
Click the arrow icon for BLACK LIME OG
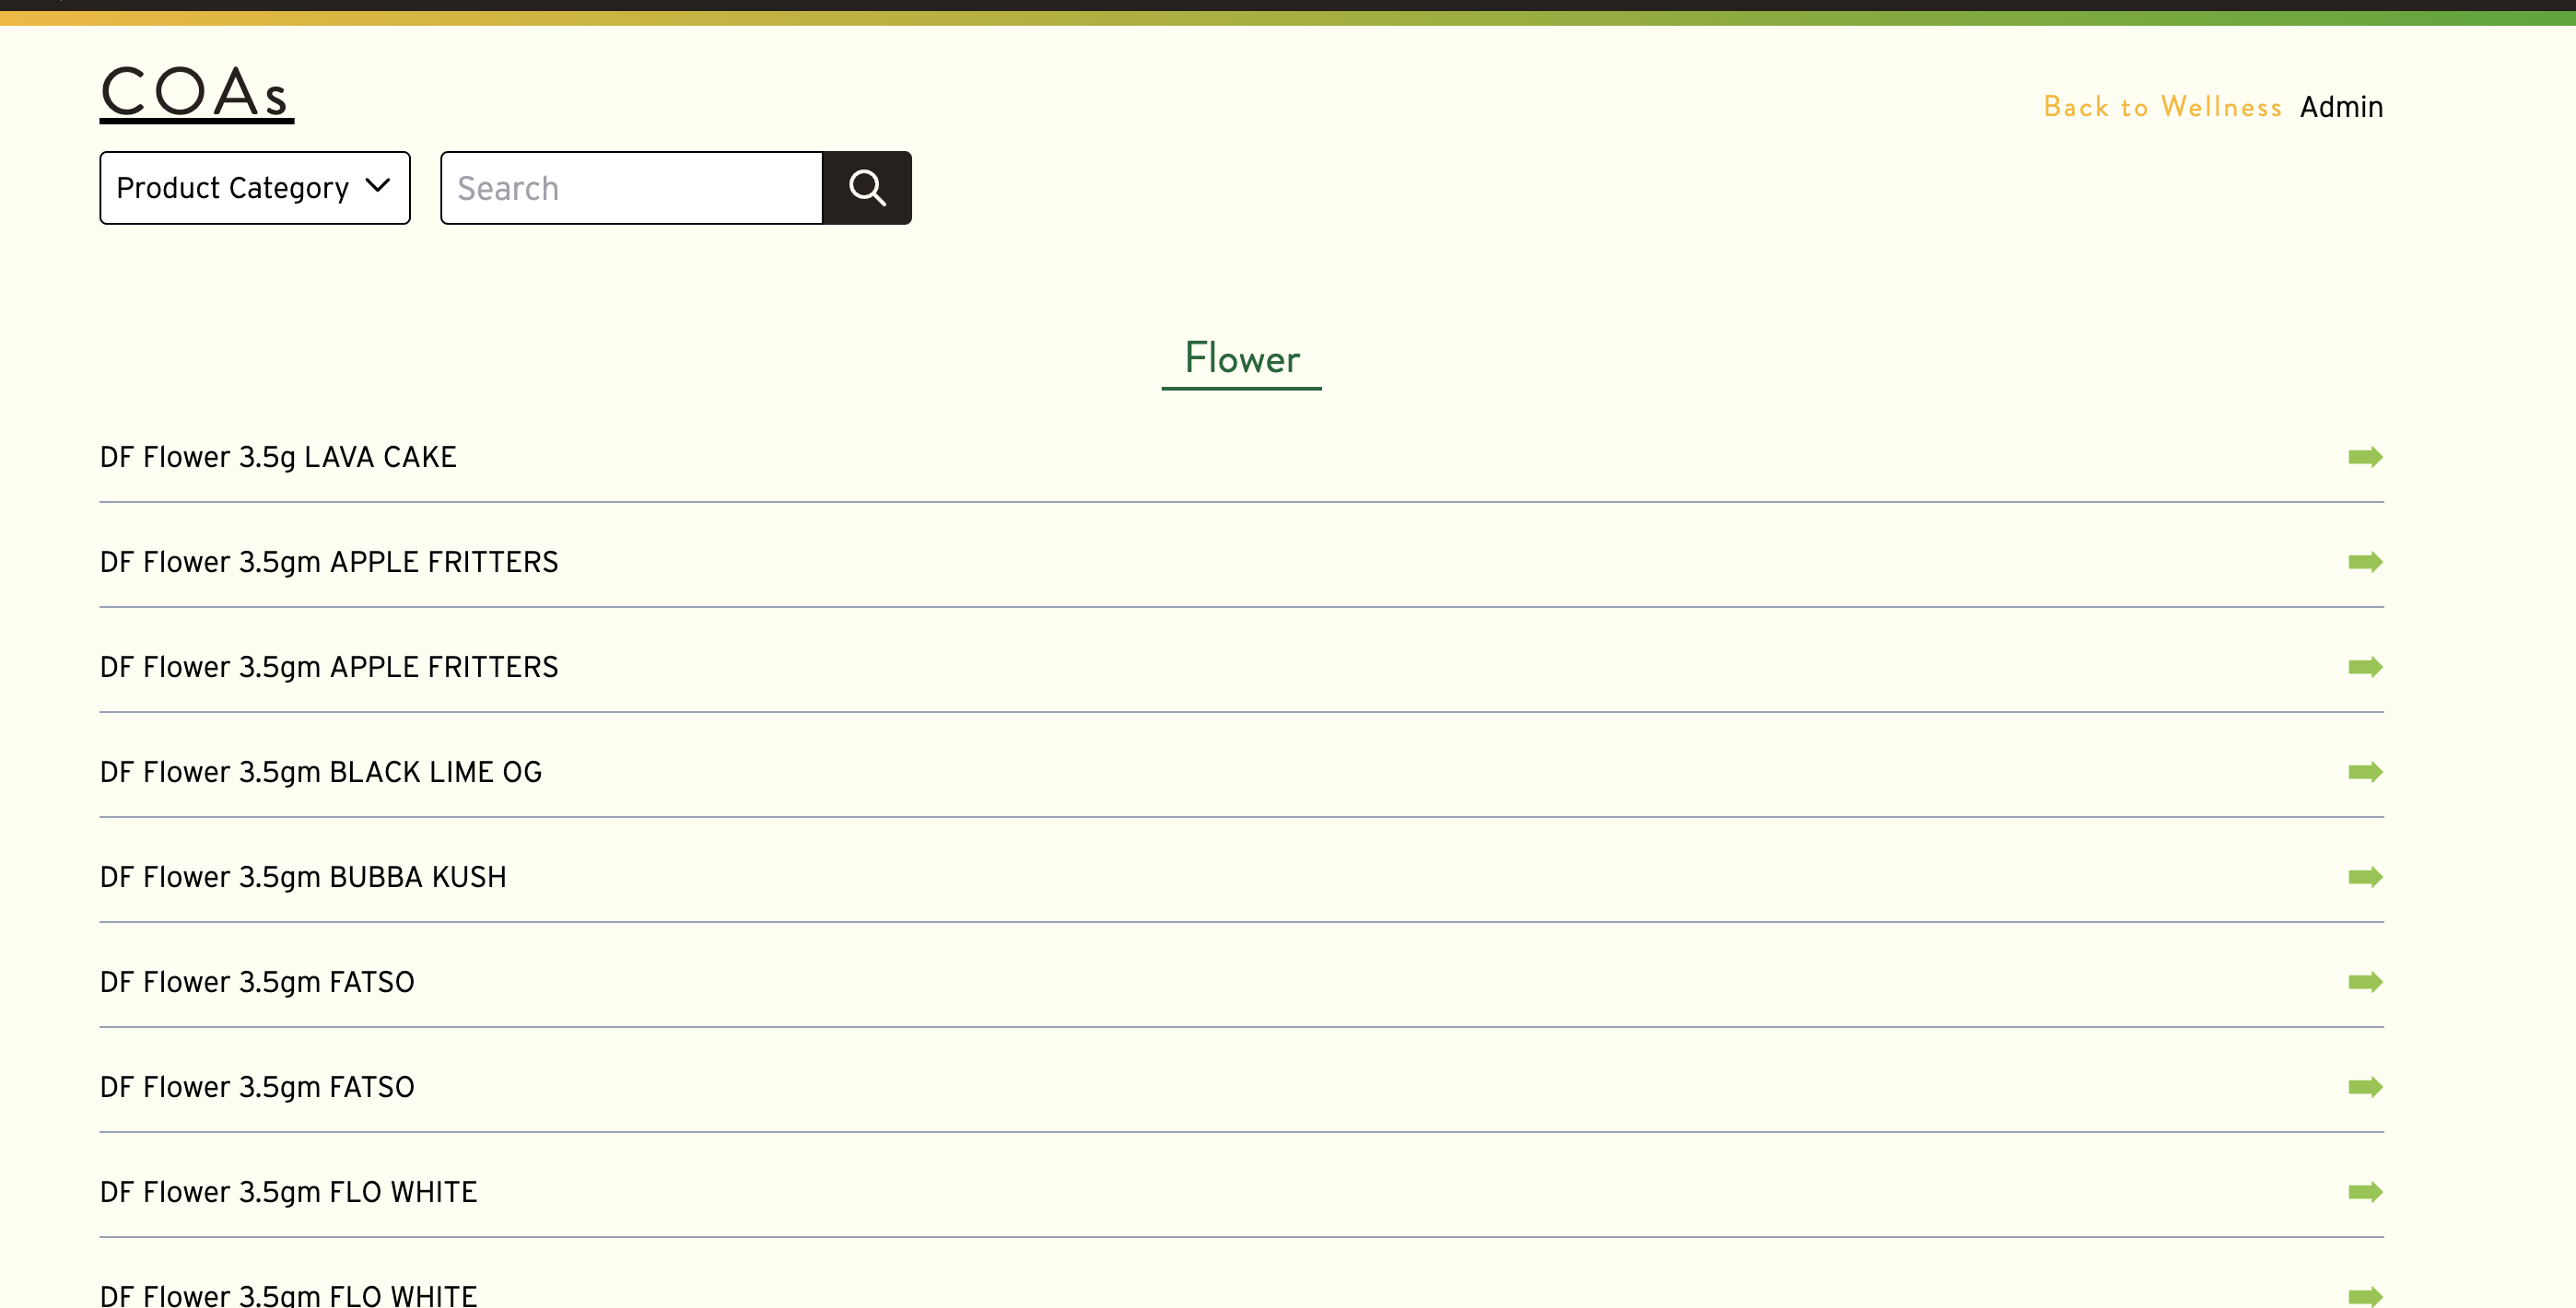click(x=2366, y=773)
